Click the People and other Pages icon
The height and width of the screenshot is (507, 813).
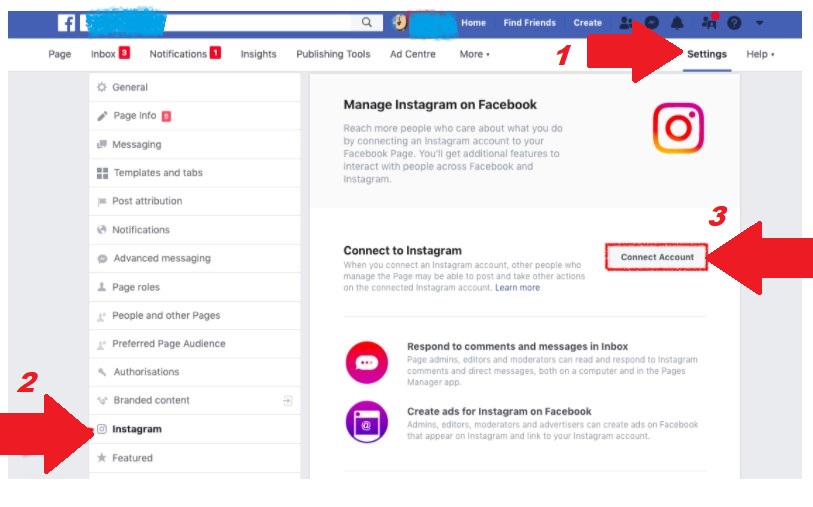tap(102, 316)
